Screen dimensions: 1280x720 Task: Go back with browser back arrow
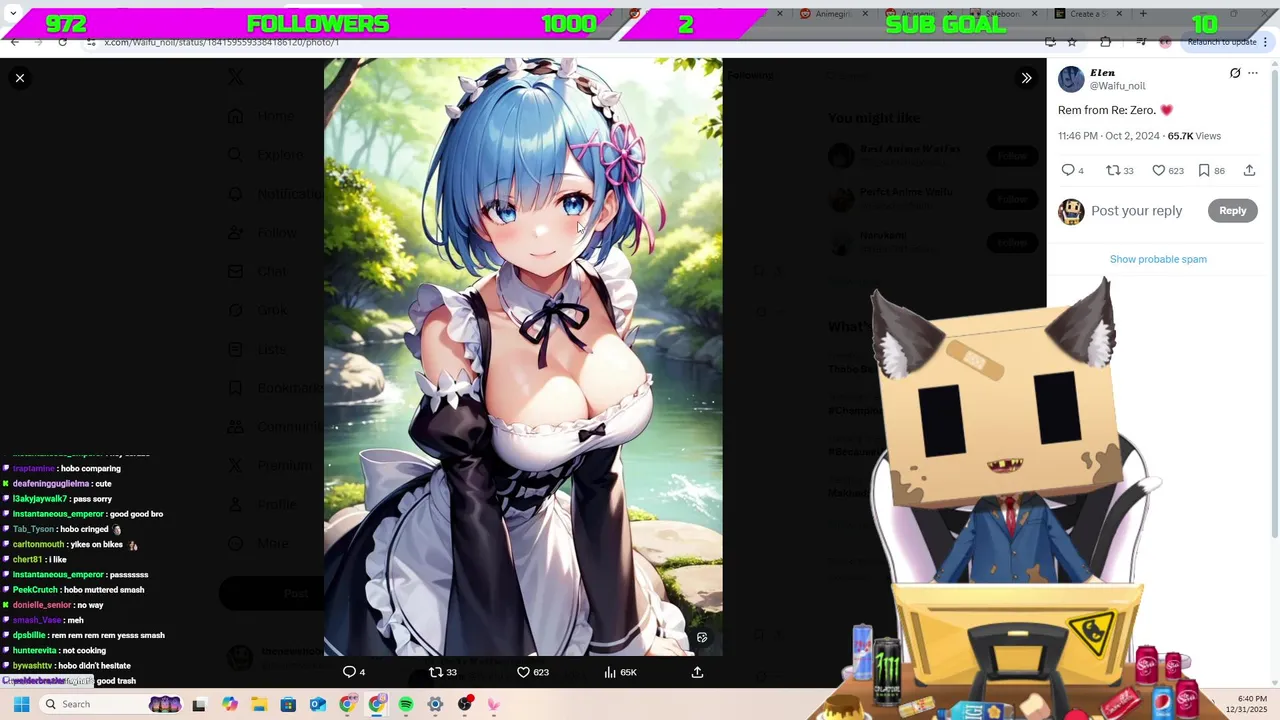(x=15, y=42)
